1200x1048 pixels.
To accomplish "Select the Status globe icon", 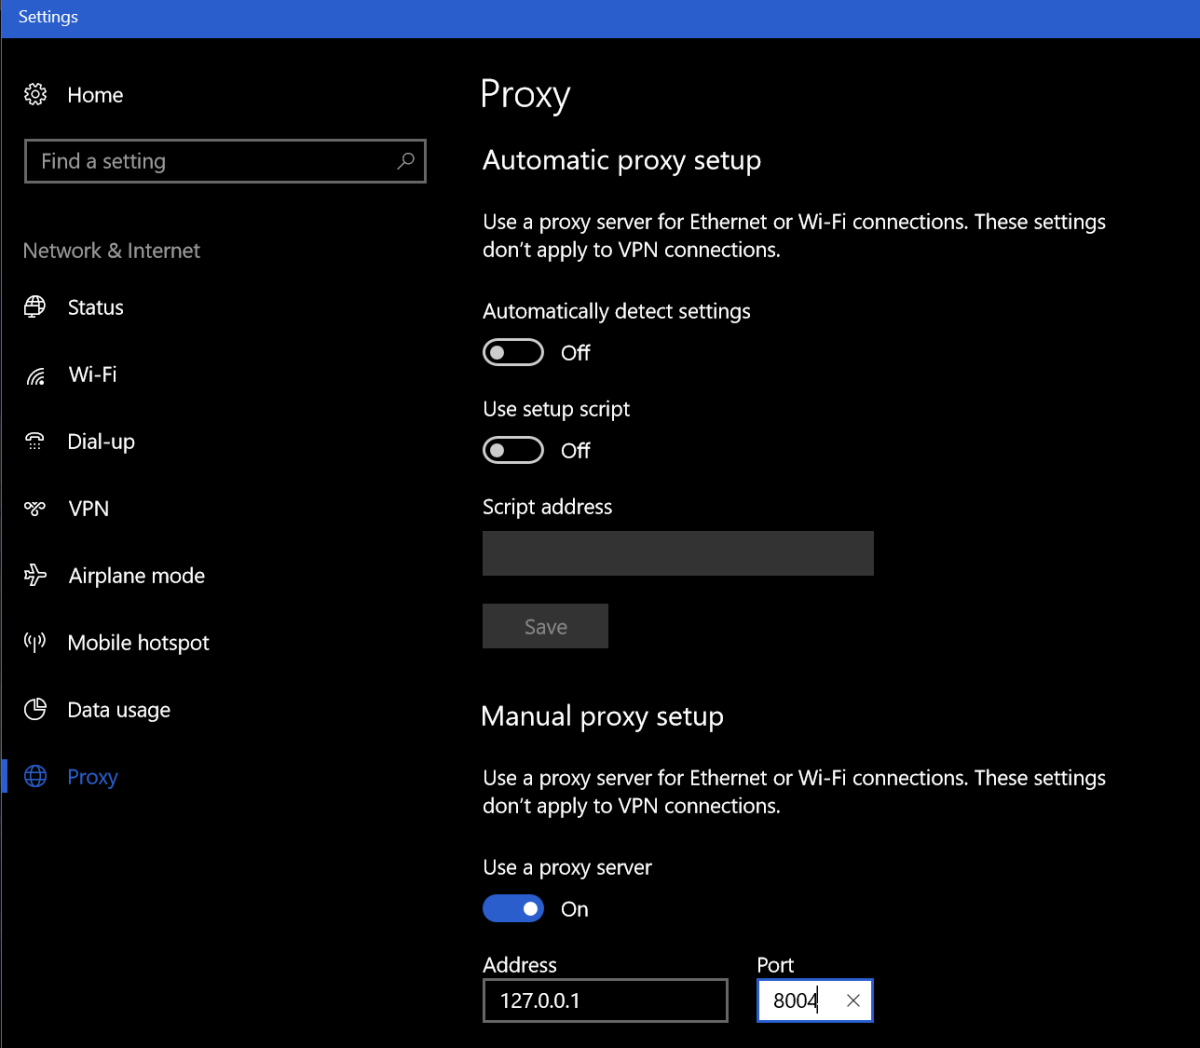I will point(35,307).
